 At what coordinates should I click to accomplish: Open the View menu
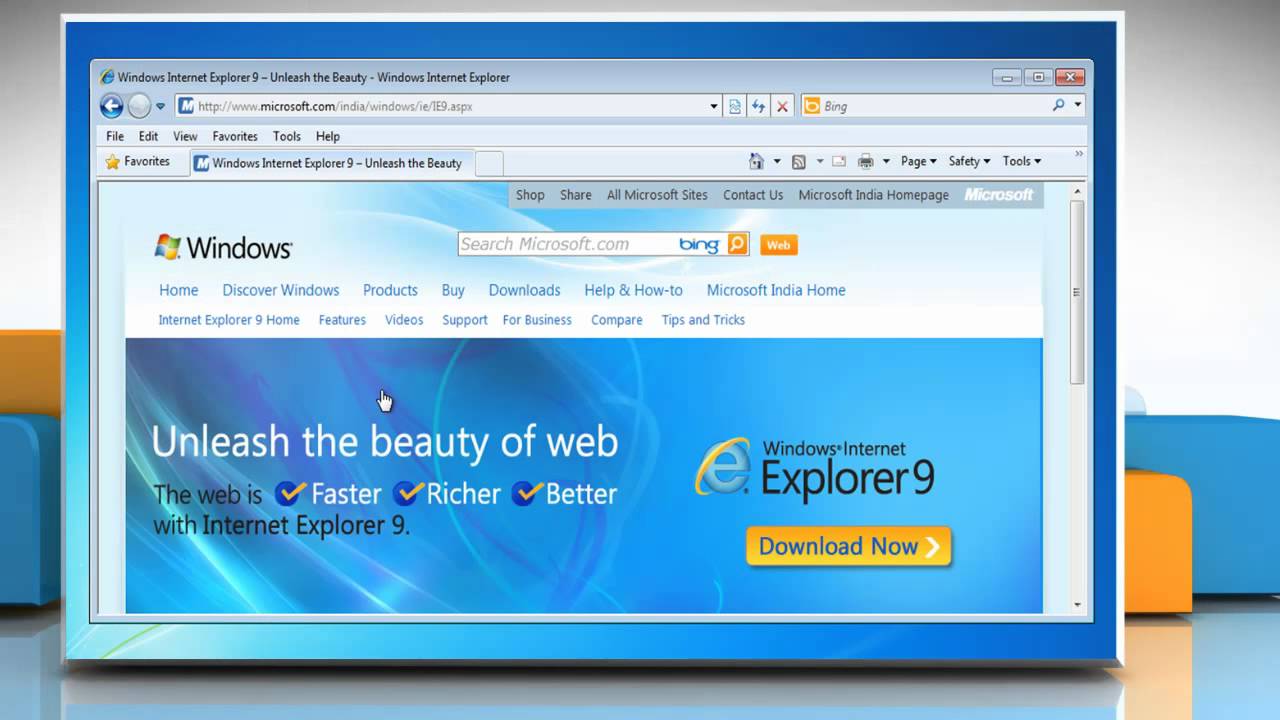click(x=185, y=136)
